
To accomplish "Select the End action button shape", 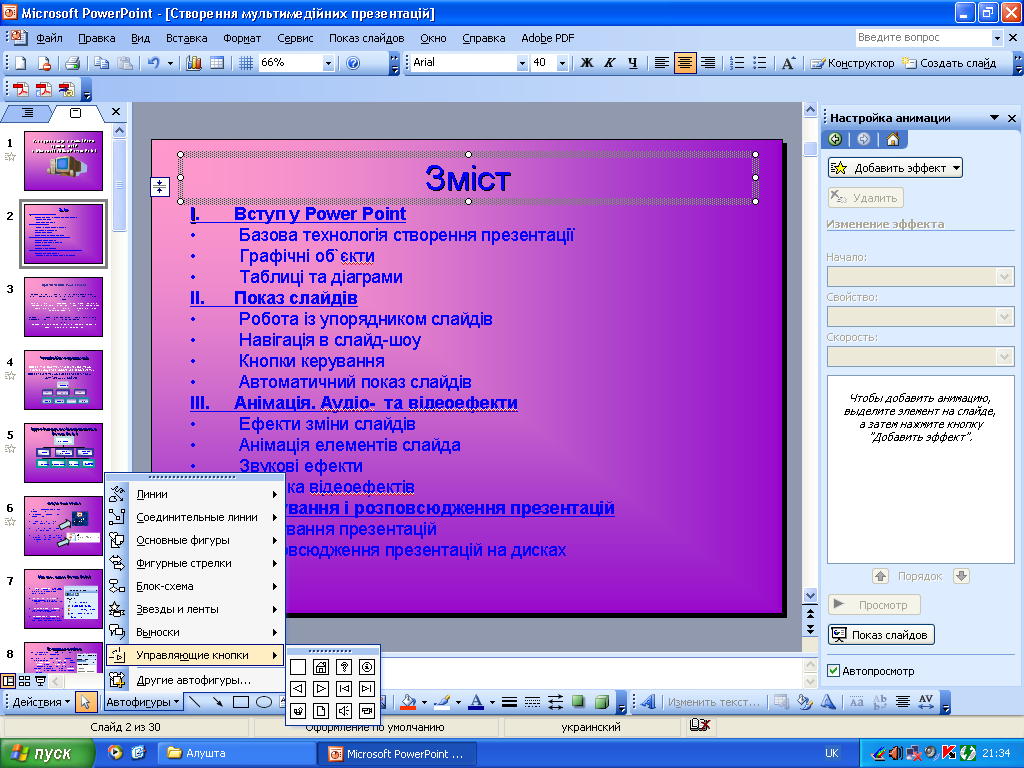I will pos(367,688).
